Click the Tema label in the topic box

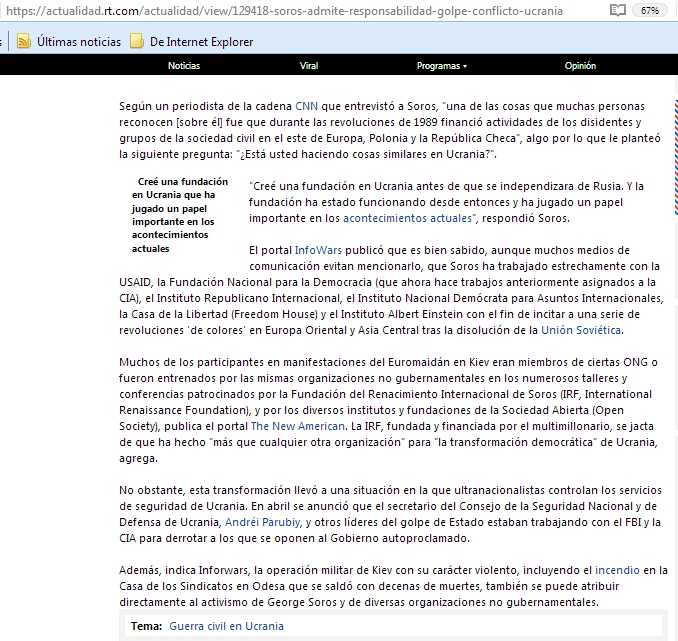tap(146, 626)
